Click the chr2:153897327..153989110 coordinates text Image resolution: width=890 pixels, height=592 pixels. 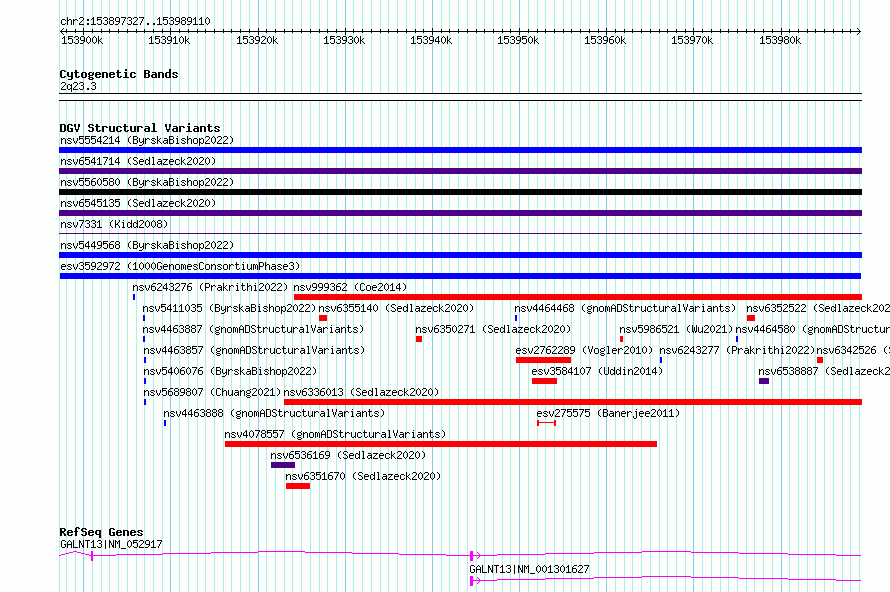[x=135, y=22]
